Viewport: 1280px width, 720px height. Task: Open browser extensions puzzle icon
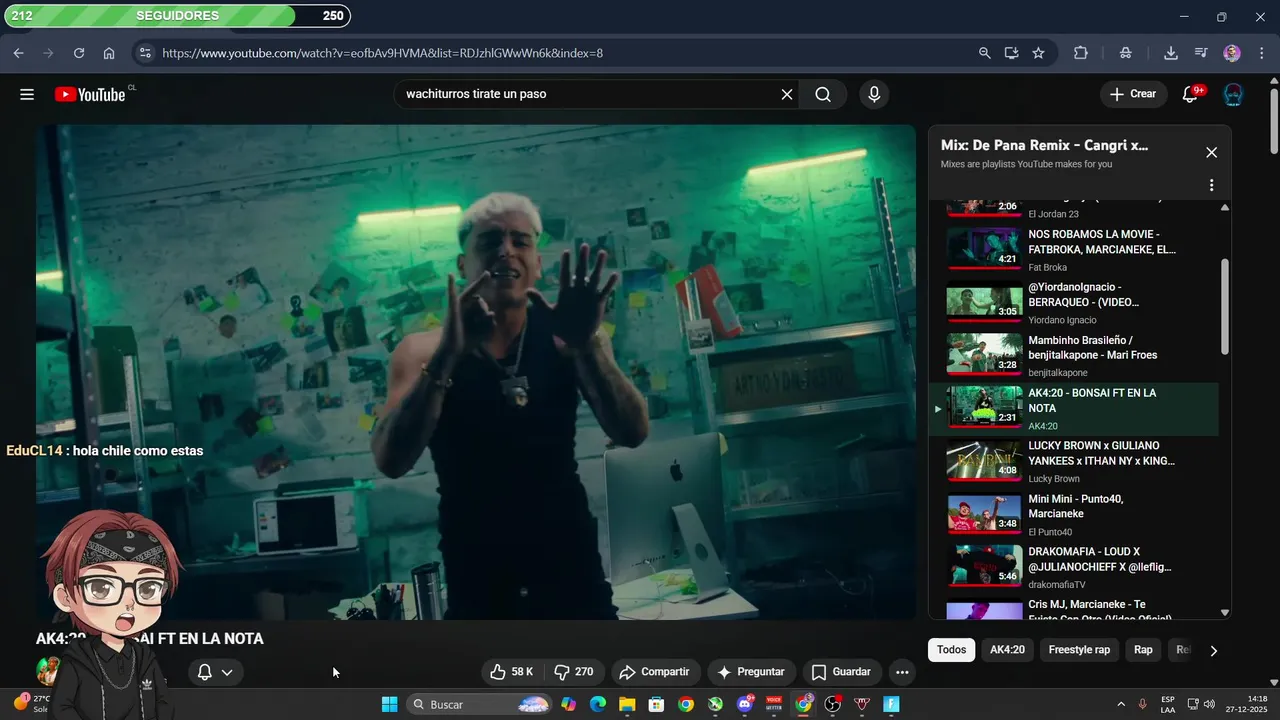click(1081, 53)
